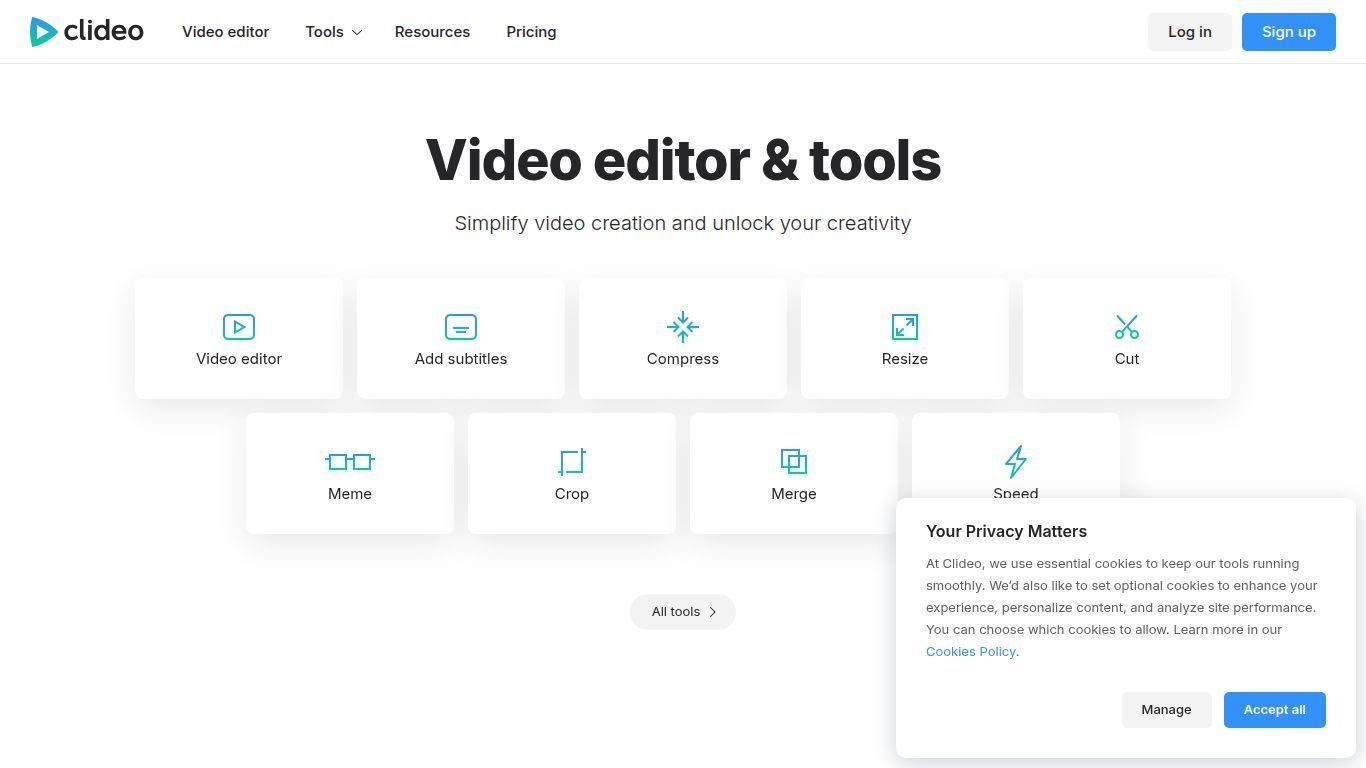Choose the Compress arrows icon
The image size is (1366, 768).
coord(683,327)
